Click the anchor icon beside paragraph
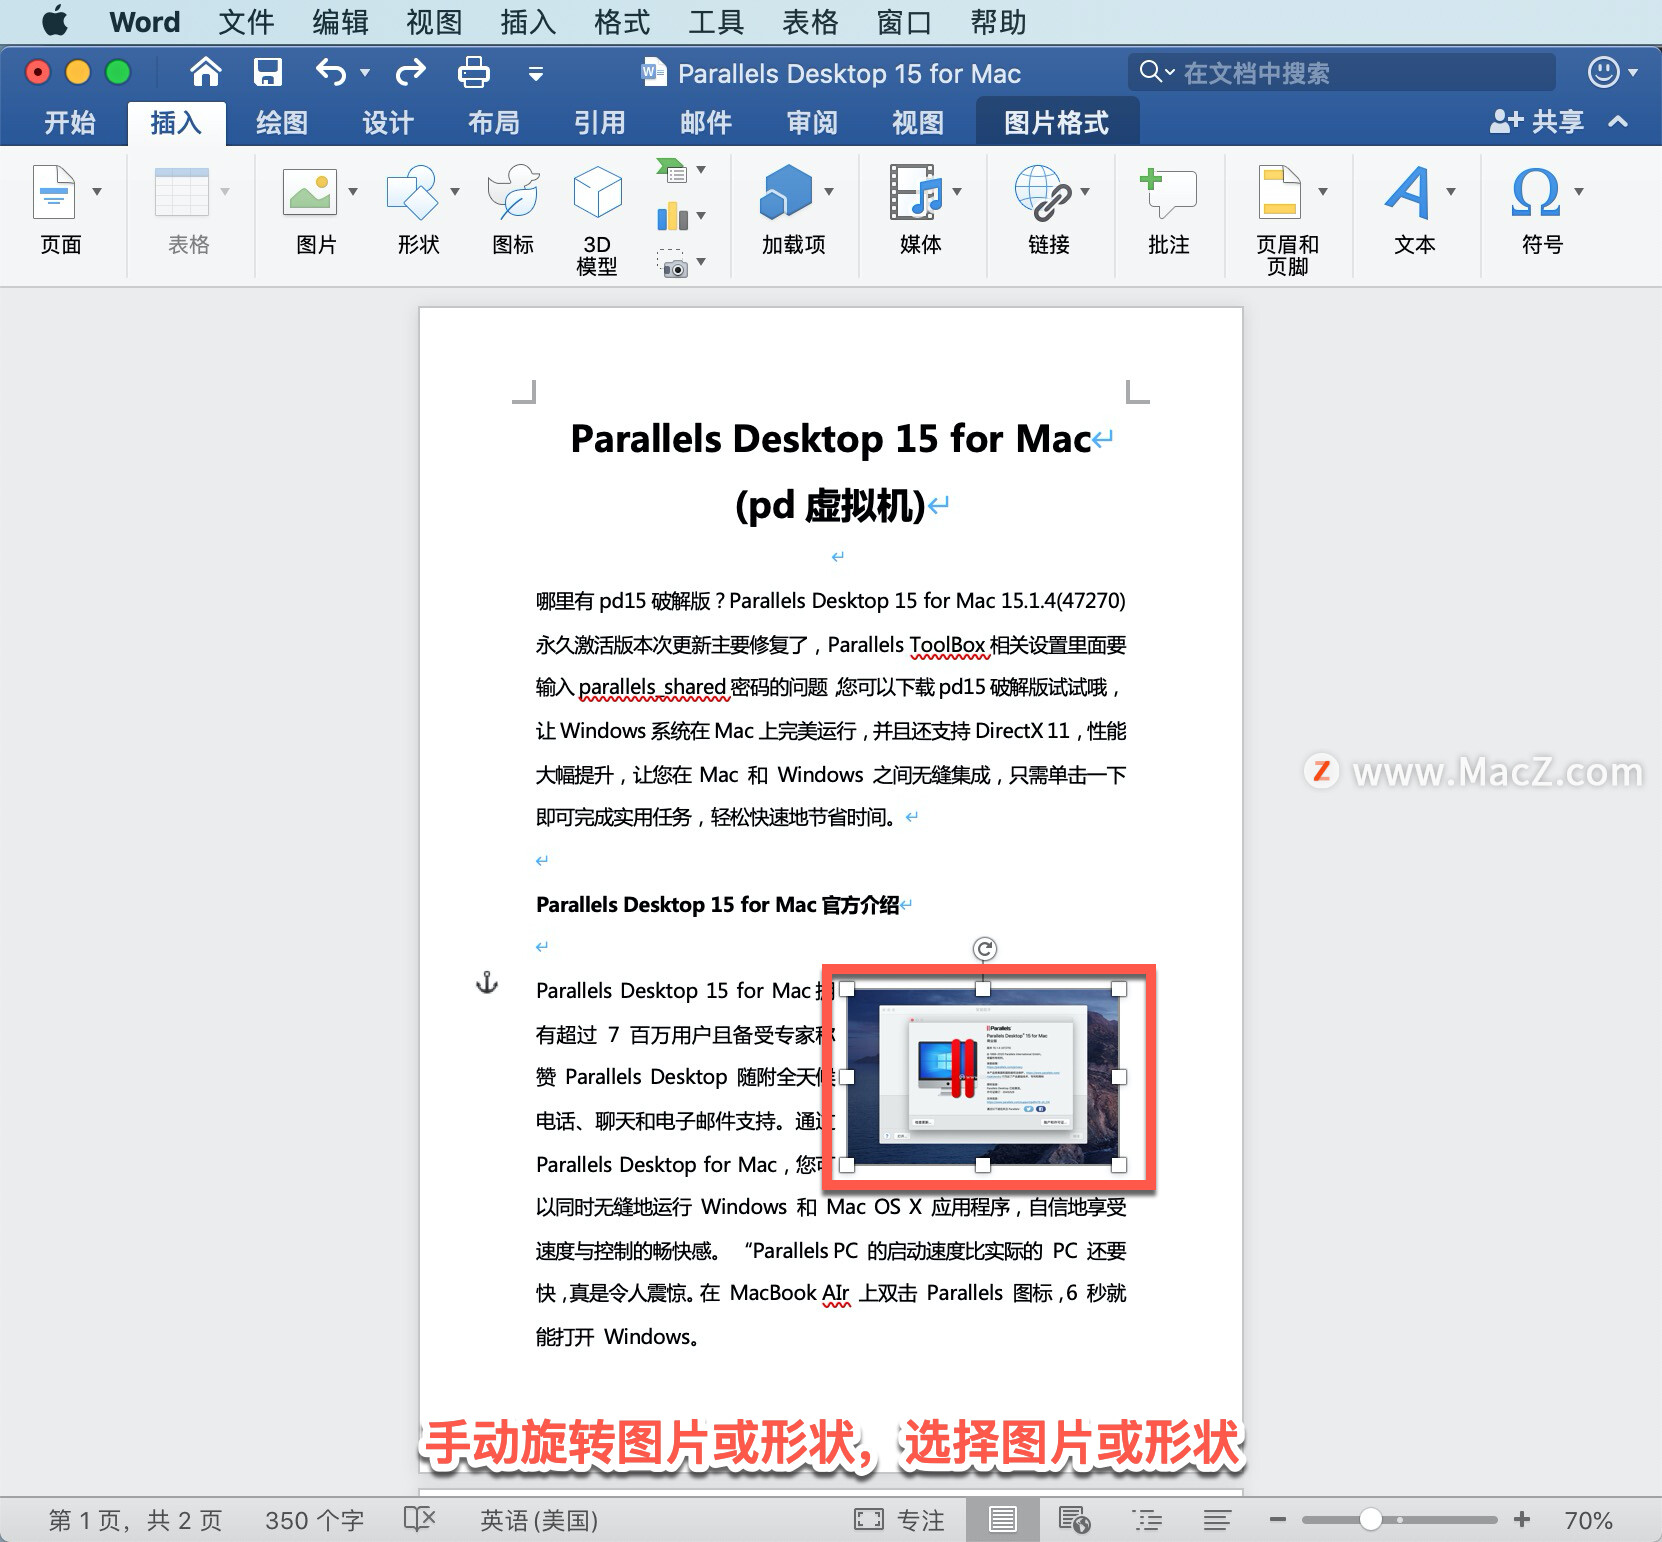Screen dimensions: 1662x1542 pos(486,982)
